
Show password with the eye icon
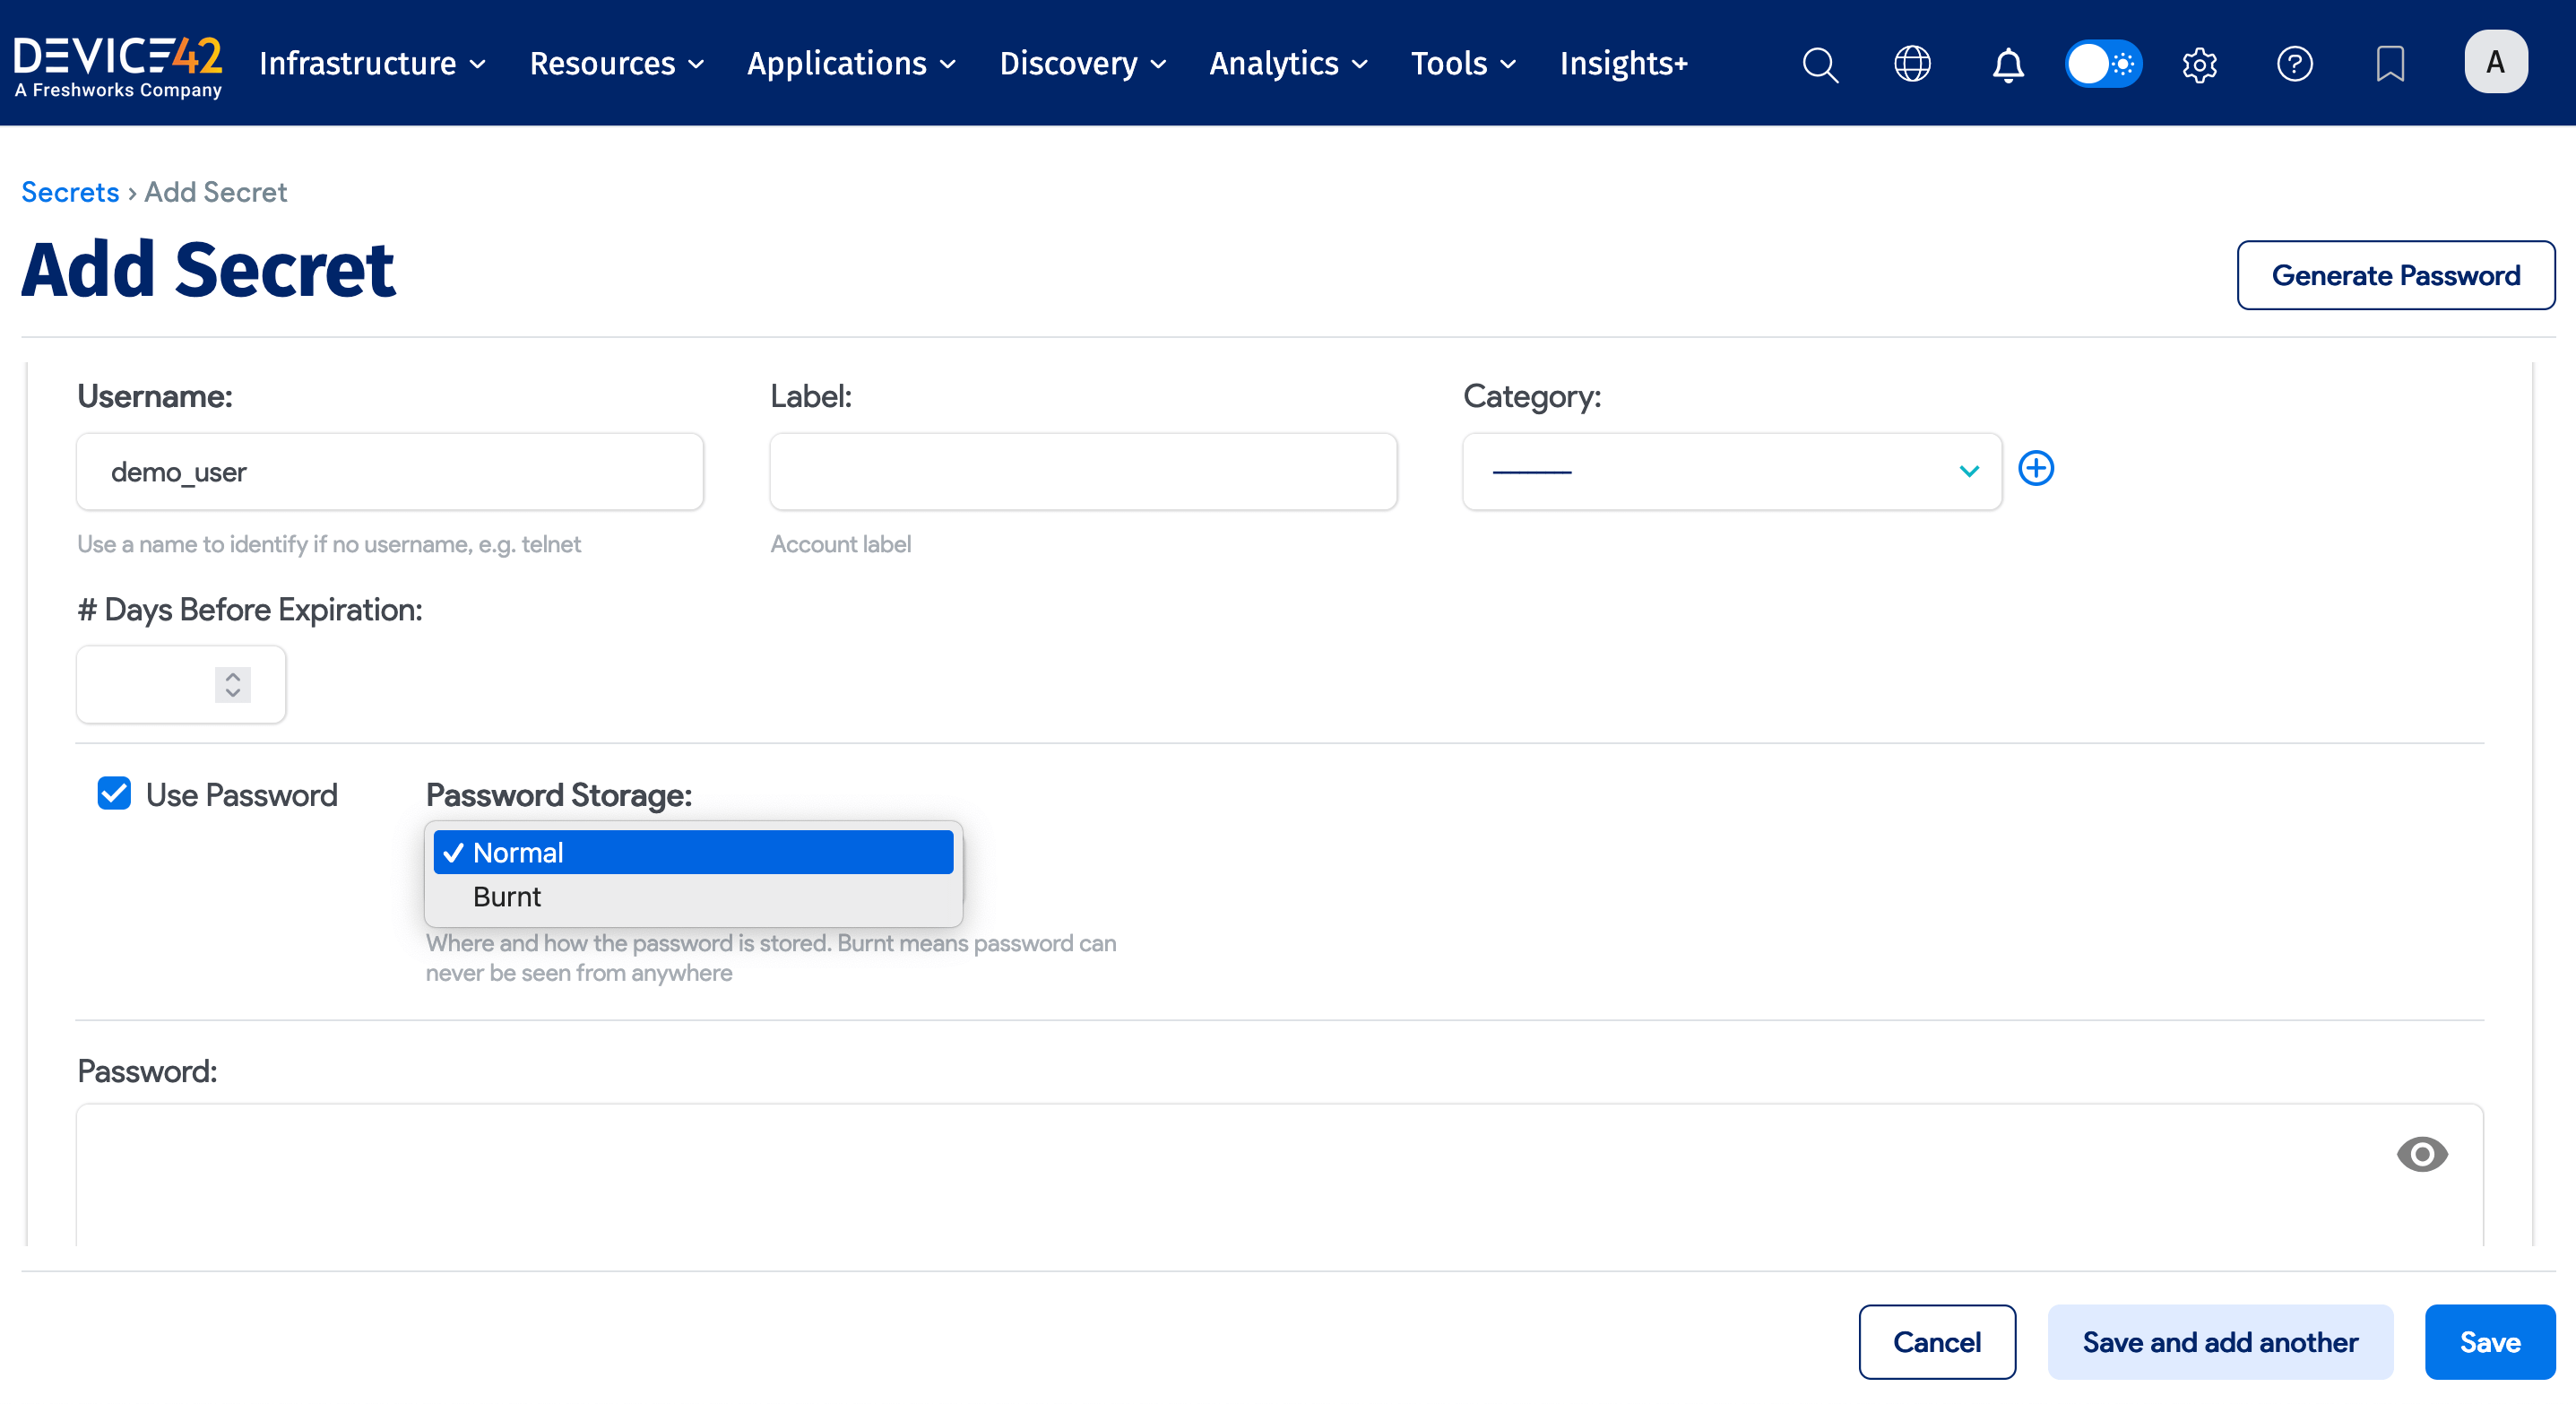pos(2421,1154)
